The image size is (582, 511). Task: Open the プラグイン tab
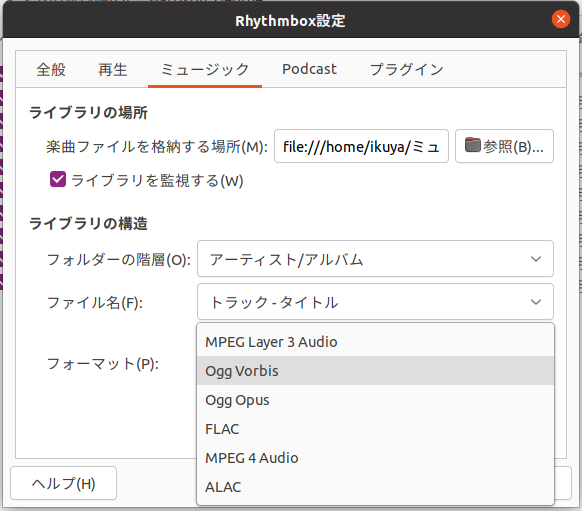tap(406, 69)
